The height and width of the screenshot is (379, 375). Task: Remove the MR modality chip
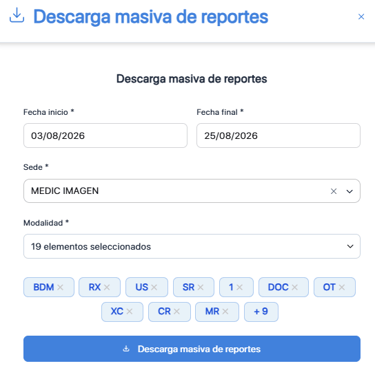(225, 311)
